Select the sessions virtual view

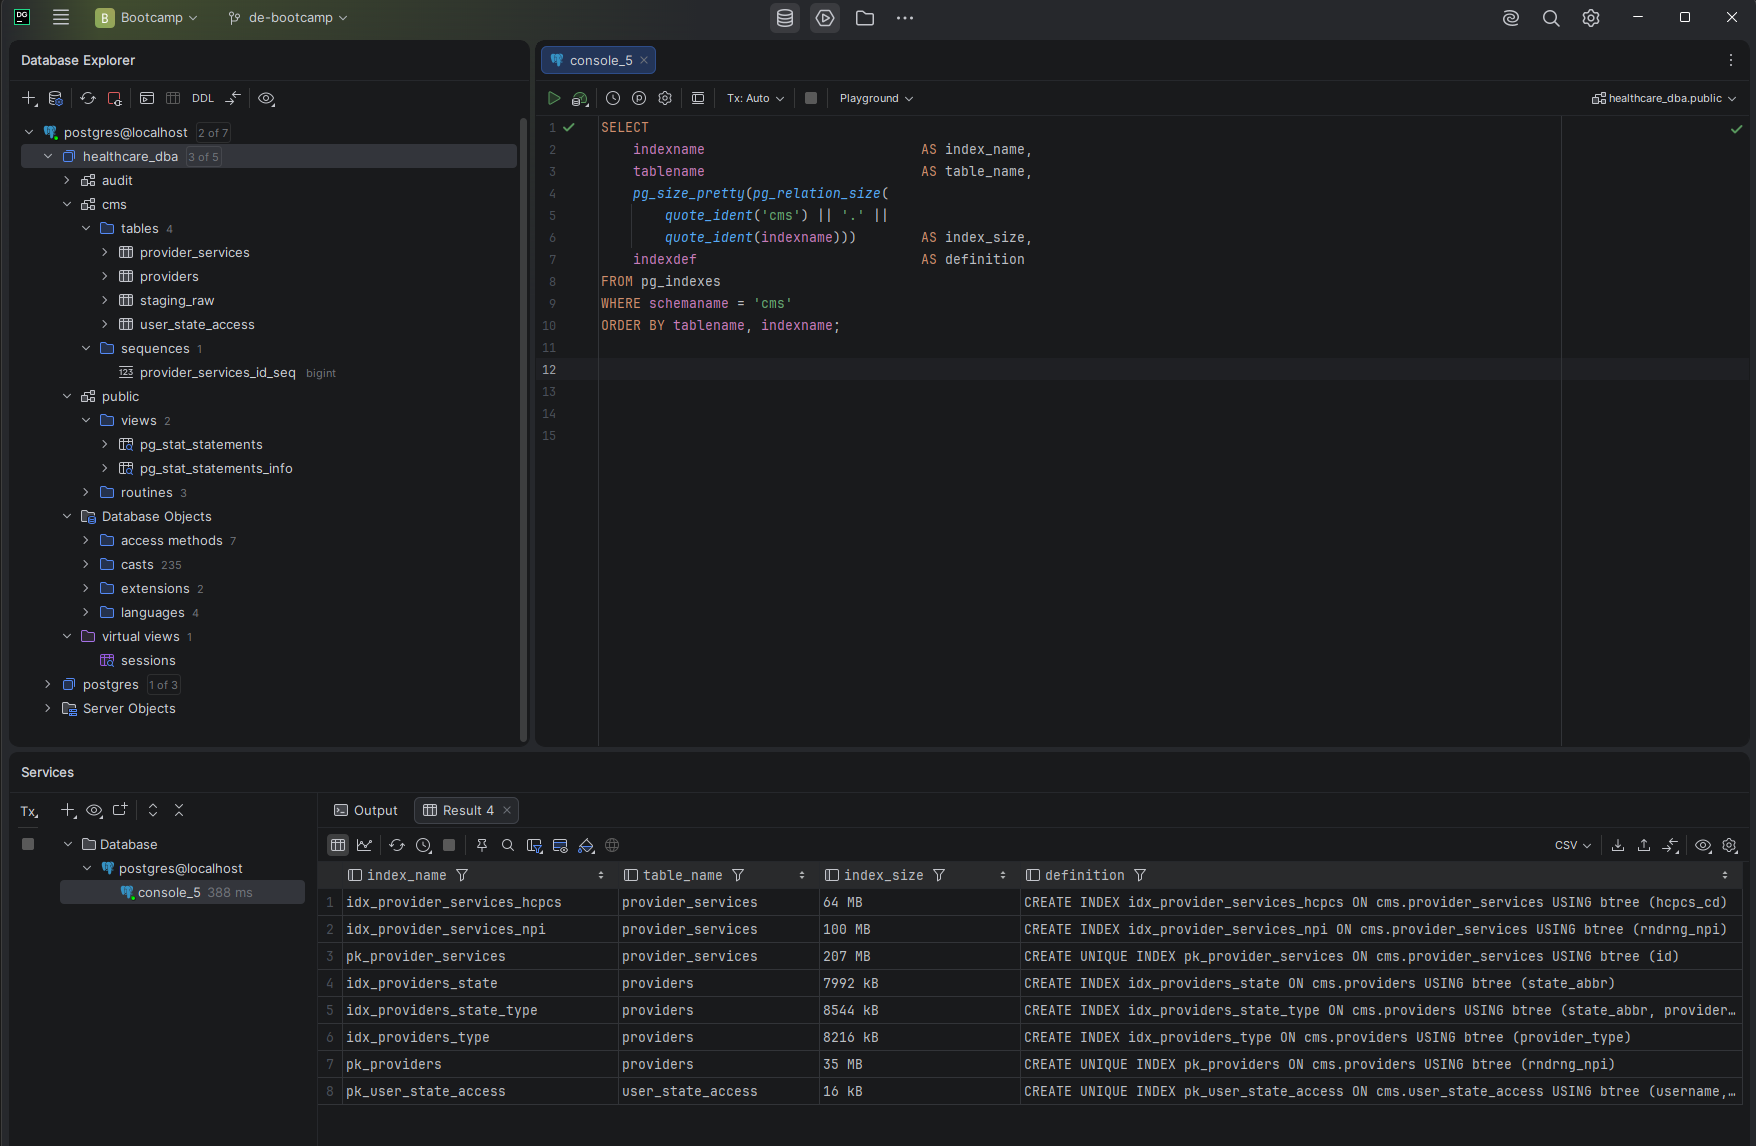(x=148, y=660)
